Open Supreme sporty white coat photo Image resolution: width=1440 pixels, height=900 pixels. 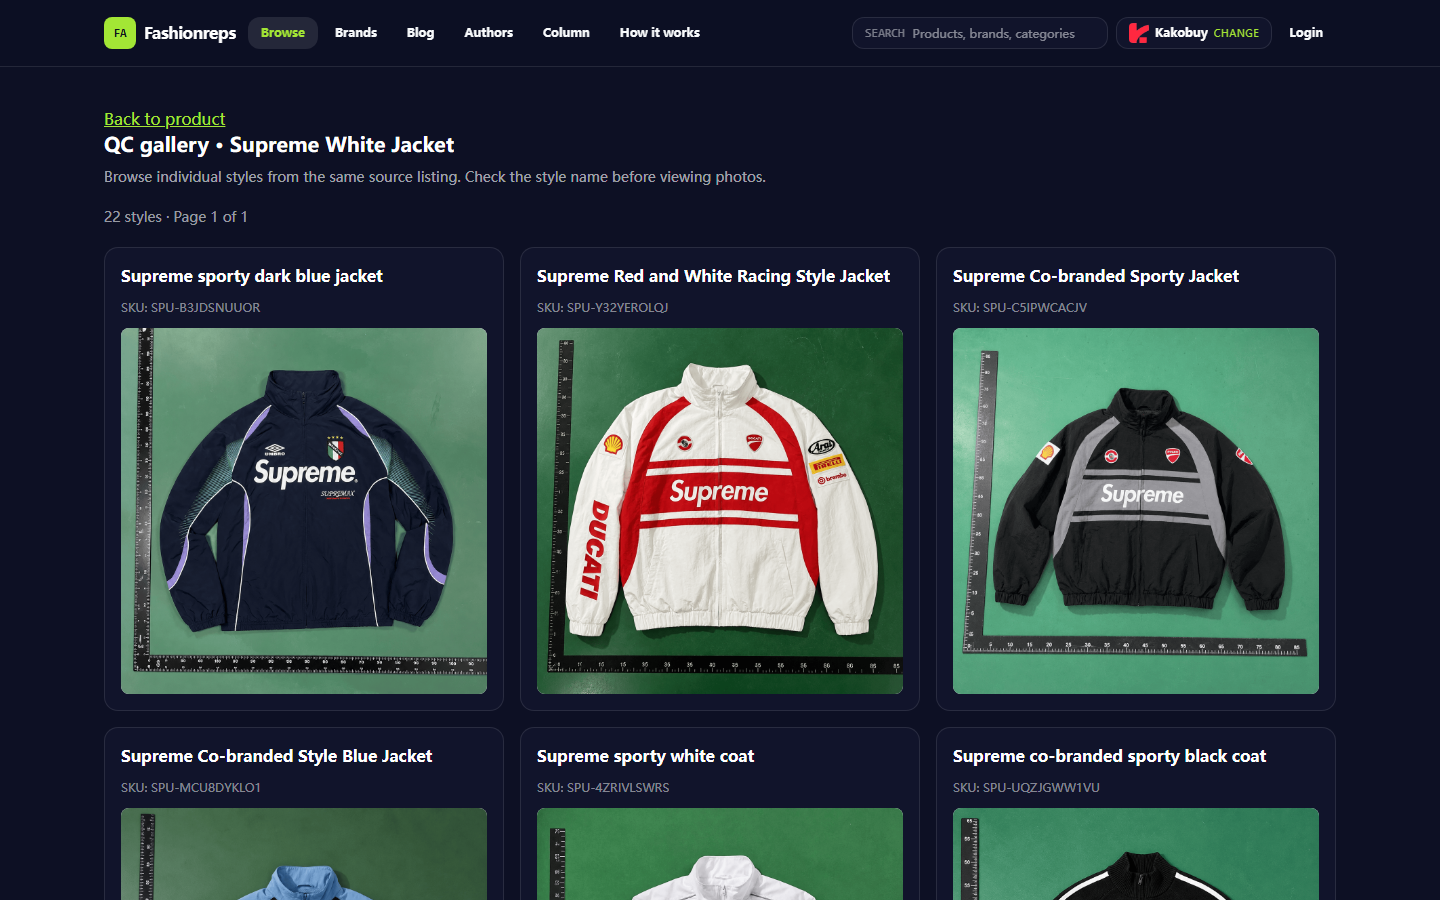tap(720, 854)
